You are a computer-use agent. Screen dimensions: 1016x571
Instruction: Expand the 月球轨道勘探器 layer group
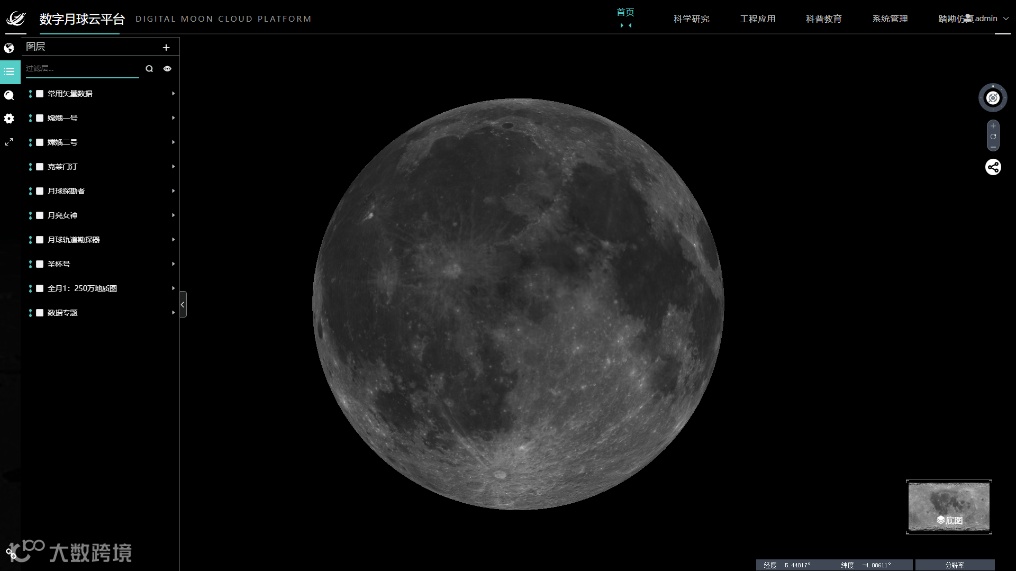click(173, 240)
